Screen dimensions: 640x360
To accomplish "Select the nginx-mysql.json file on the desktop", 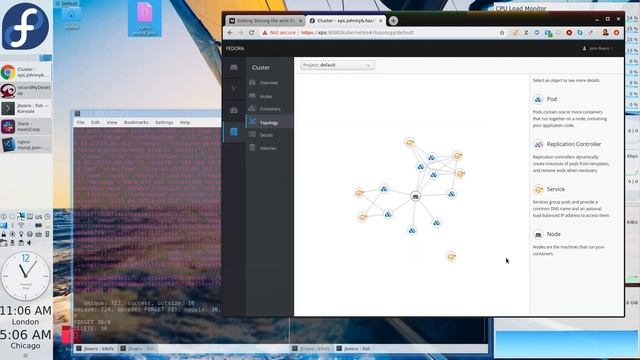I will click(x=144, y=19).
